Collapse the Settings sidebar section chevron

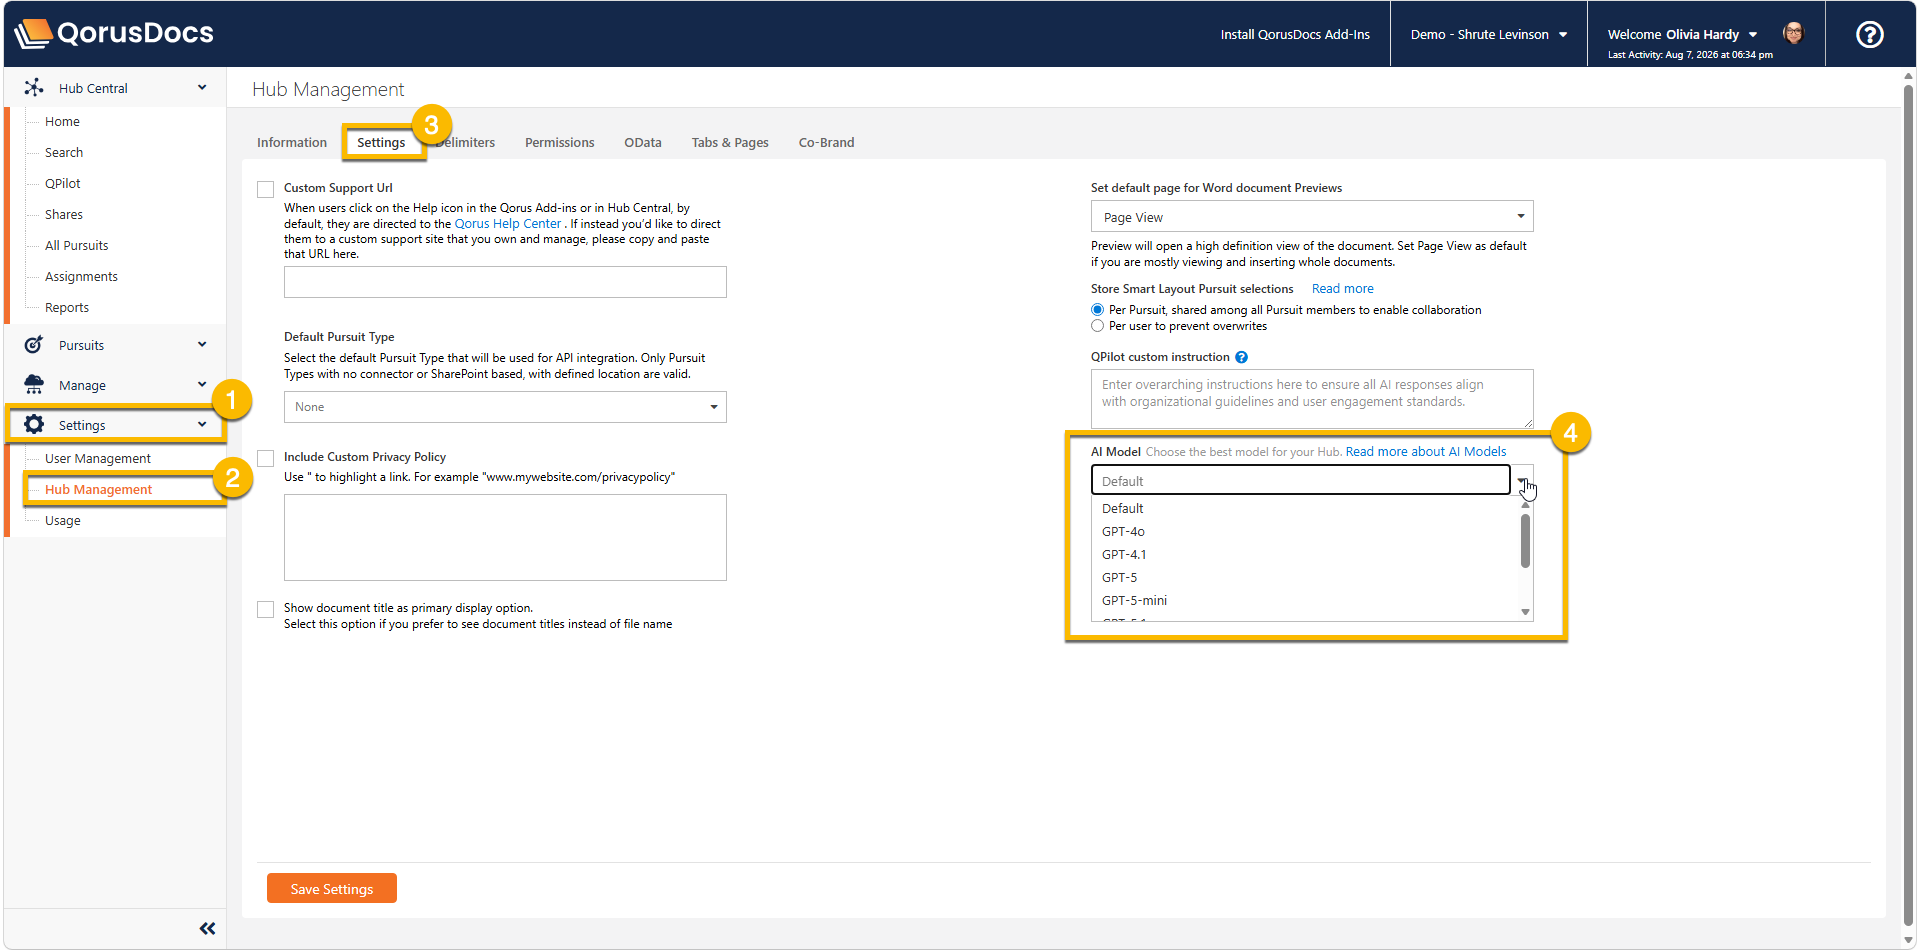(202, 425)
